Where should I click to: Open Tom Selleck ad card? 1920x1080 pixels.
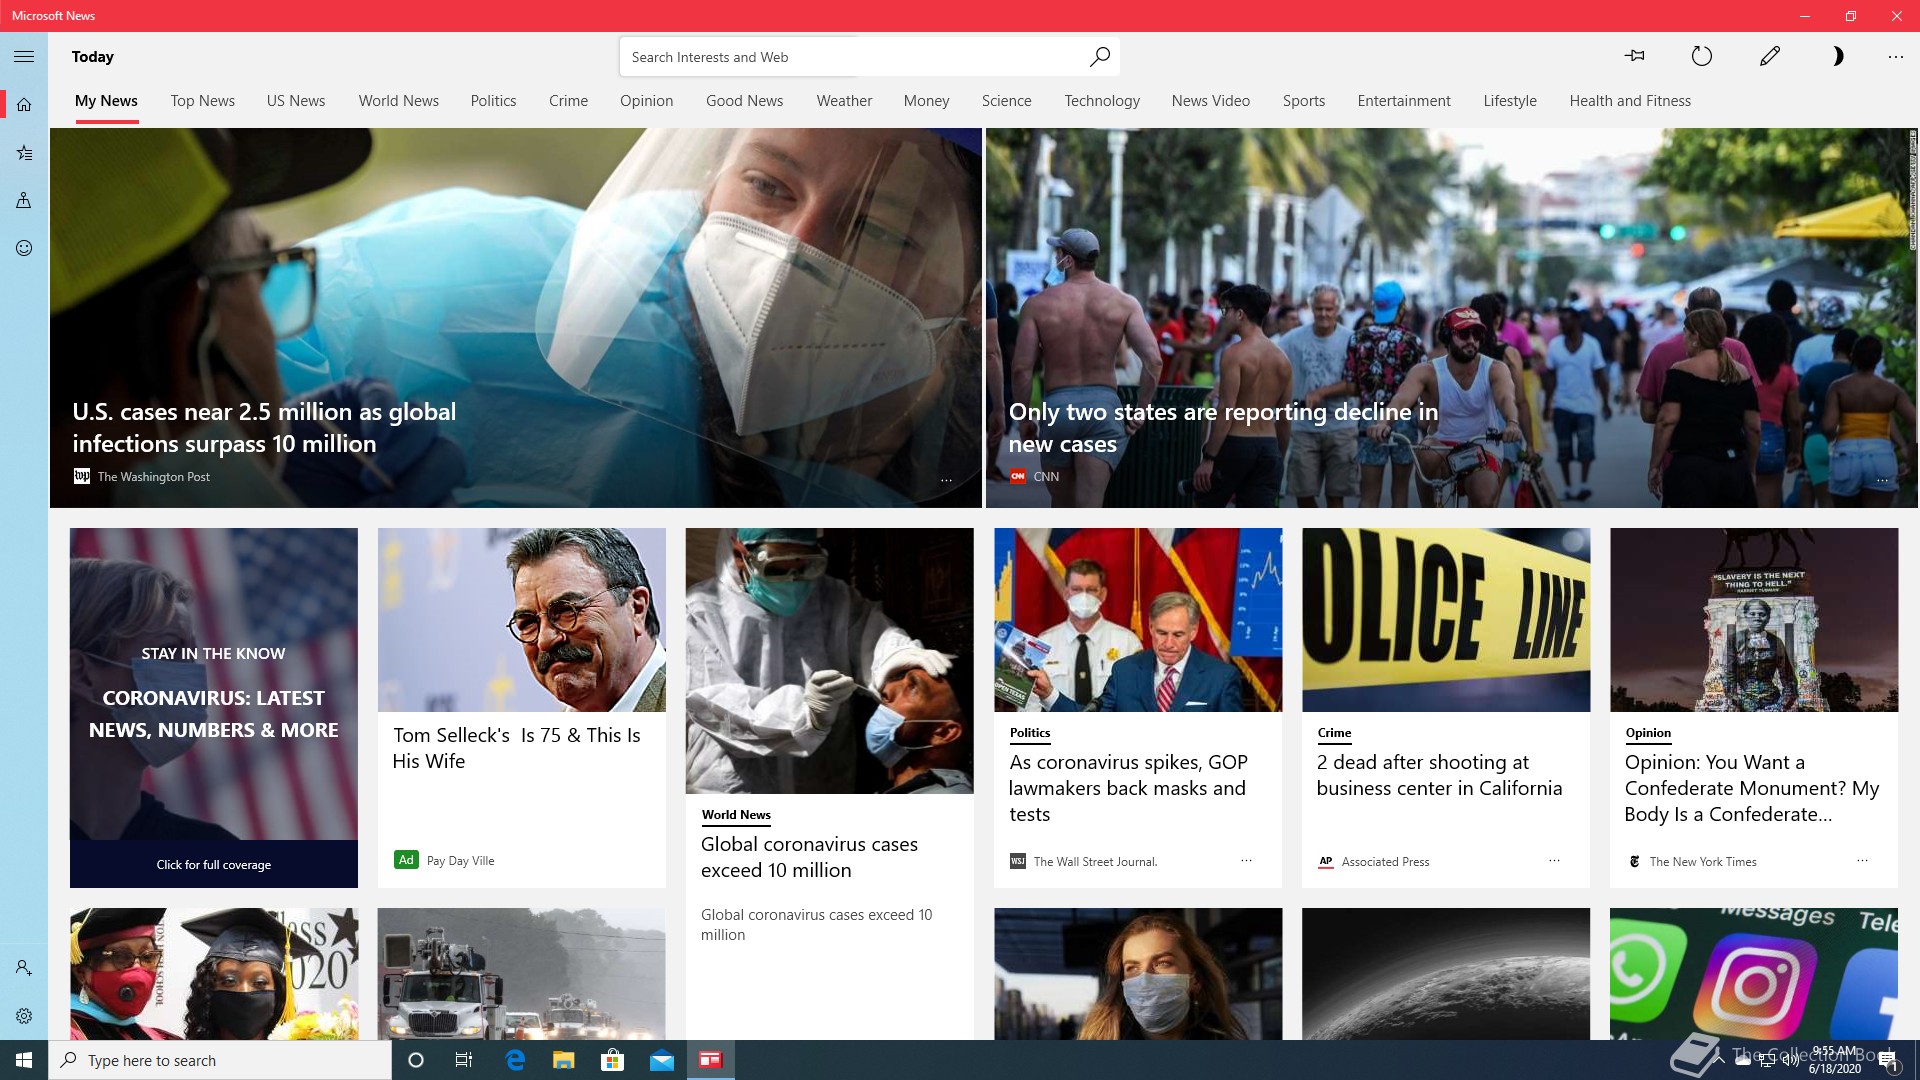pyautogui.click(x=521, y=707)
